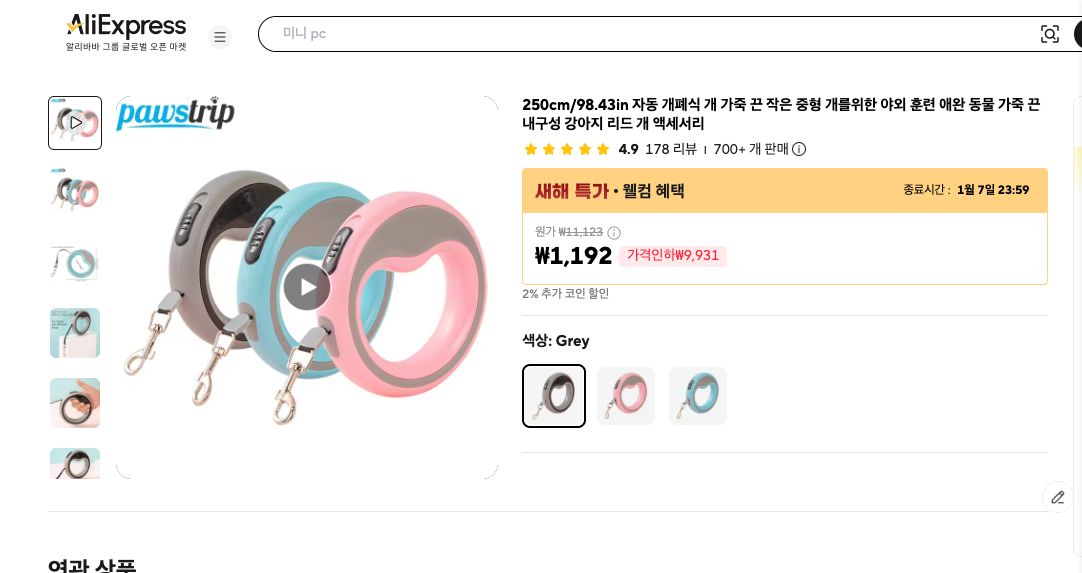This screenshot has width=1082, height=573.
Task: Click the info icon beside original price
Action: point(613,233)
